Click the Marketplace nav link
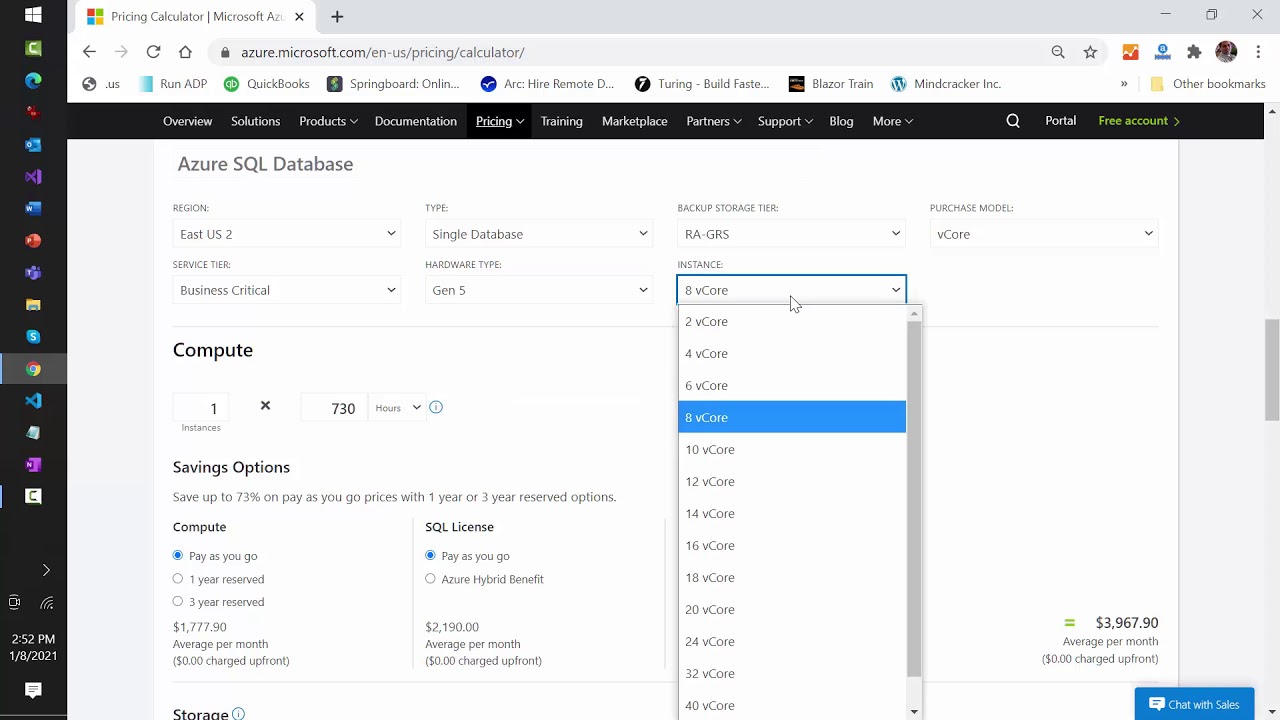This screenshot has height=720, width=1280. pos(634,121)
